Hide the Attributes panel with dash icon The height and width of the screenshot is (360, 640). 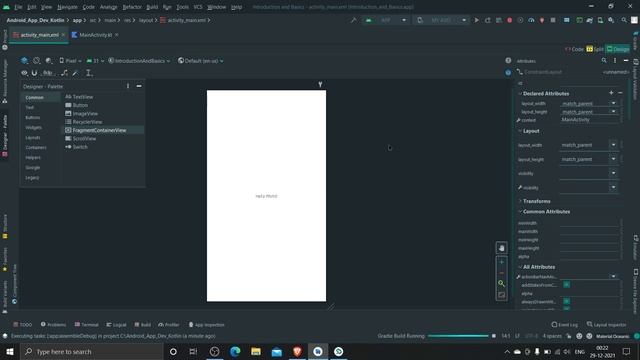tap(626, 60)
